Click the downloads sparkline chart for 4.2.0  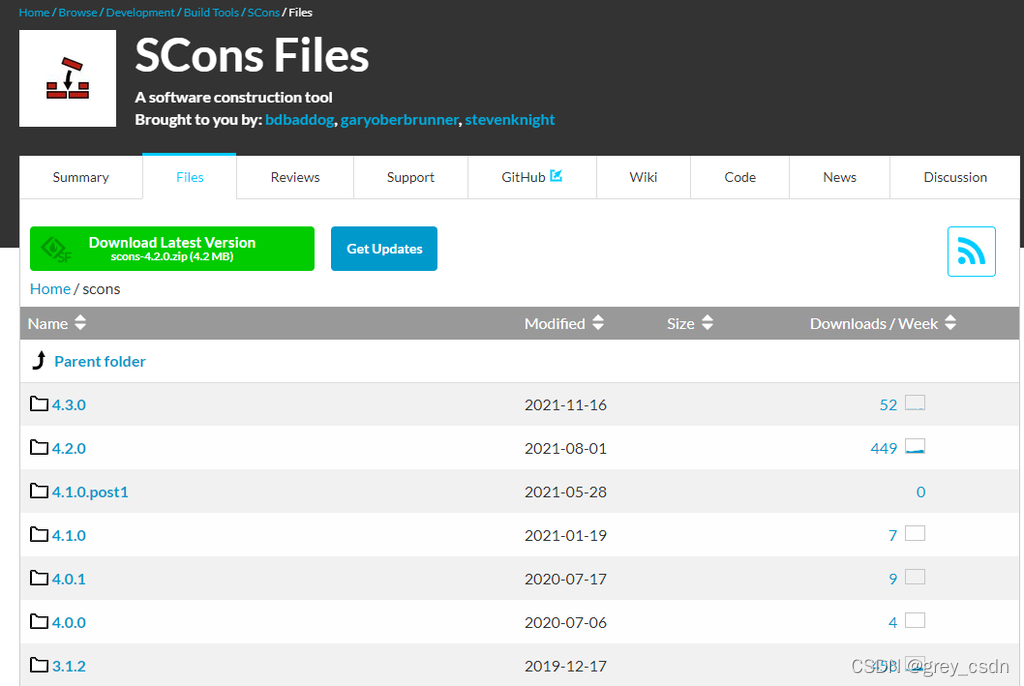click(916, 445)
